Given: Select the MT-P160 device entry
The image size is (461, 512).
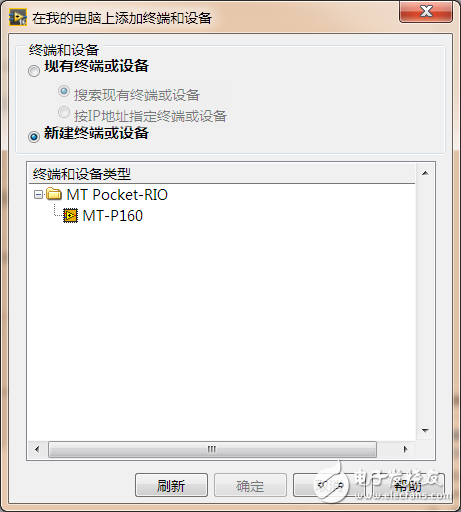Looking at the screenshot, I should tap(113, 216).
